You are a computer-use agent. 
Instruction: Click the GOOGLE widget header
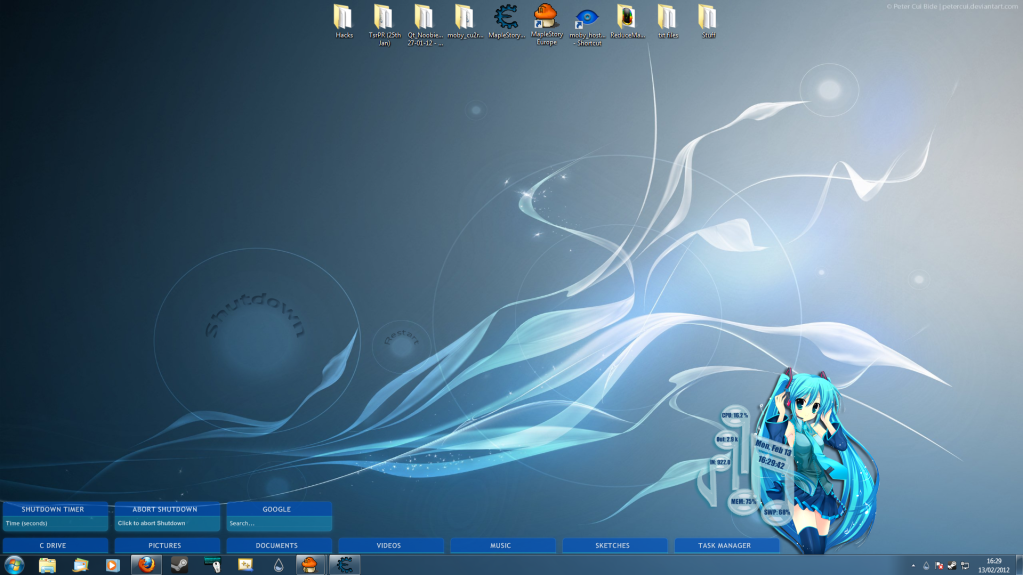point(277,509)
